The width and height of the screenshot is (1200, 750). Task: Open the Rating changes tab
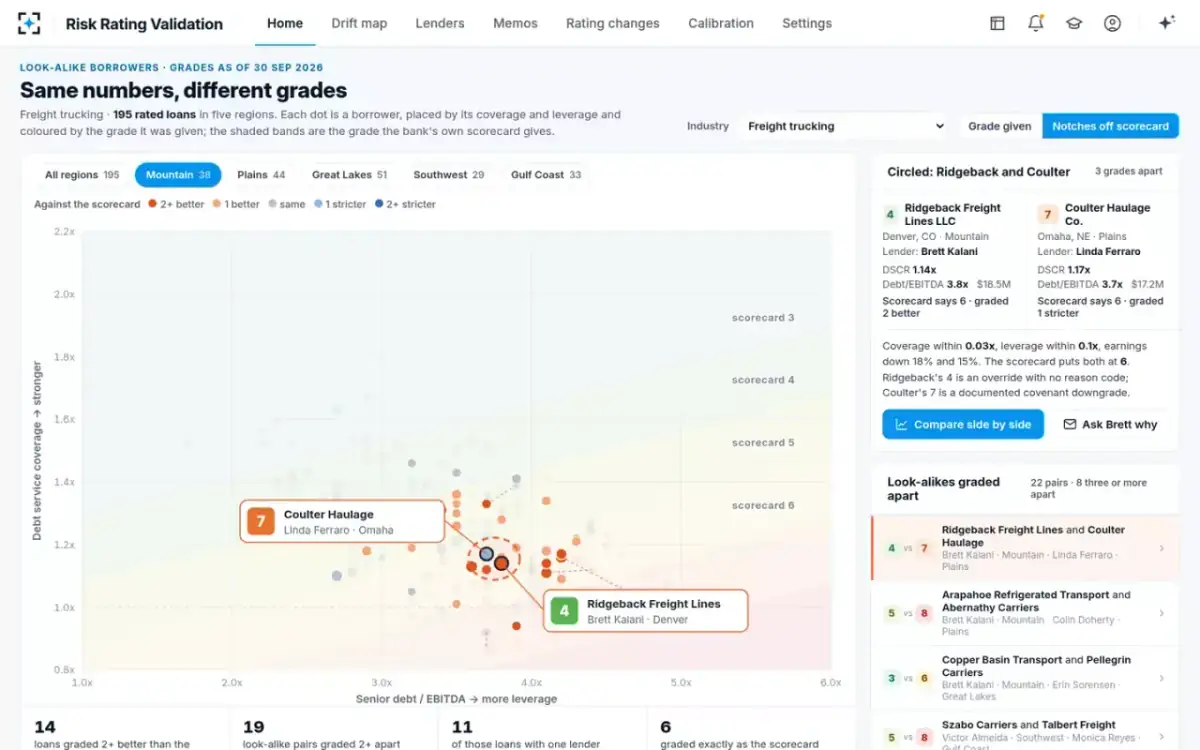click(x=612, y=23)
